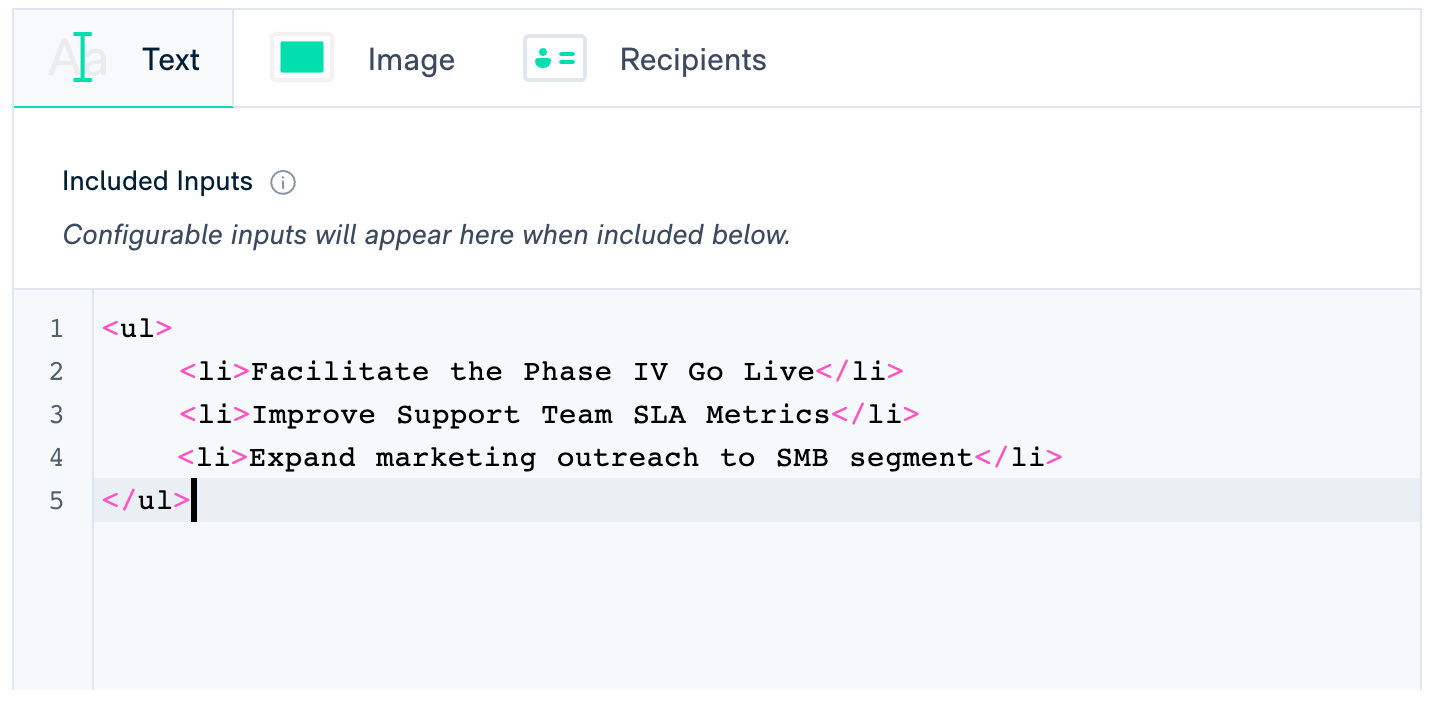The width and height of the screenshot is (1430, 702).
Task: Click the info icon beside Included Inputs
Action: point(284,182)
